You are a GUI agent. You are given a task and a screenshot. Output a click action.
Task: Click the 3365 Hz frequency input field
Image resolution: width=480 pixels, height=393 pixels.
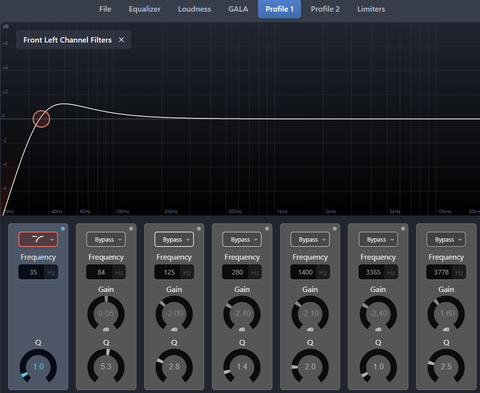click(378, 272)
